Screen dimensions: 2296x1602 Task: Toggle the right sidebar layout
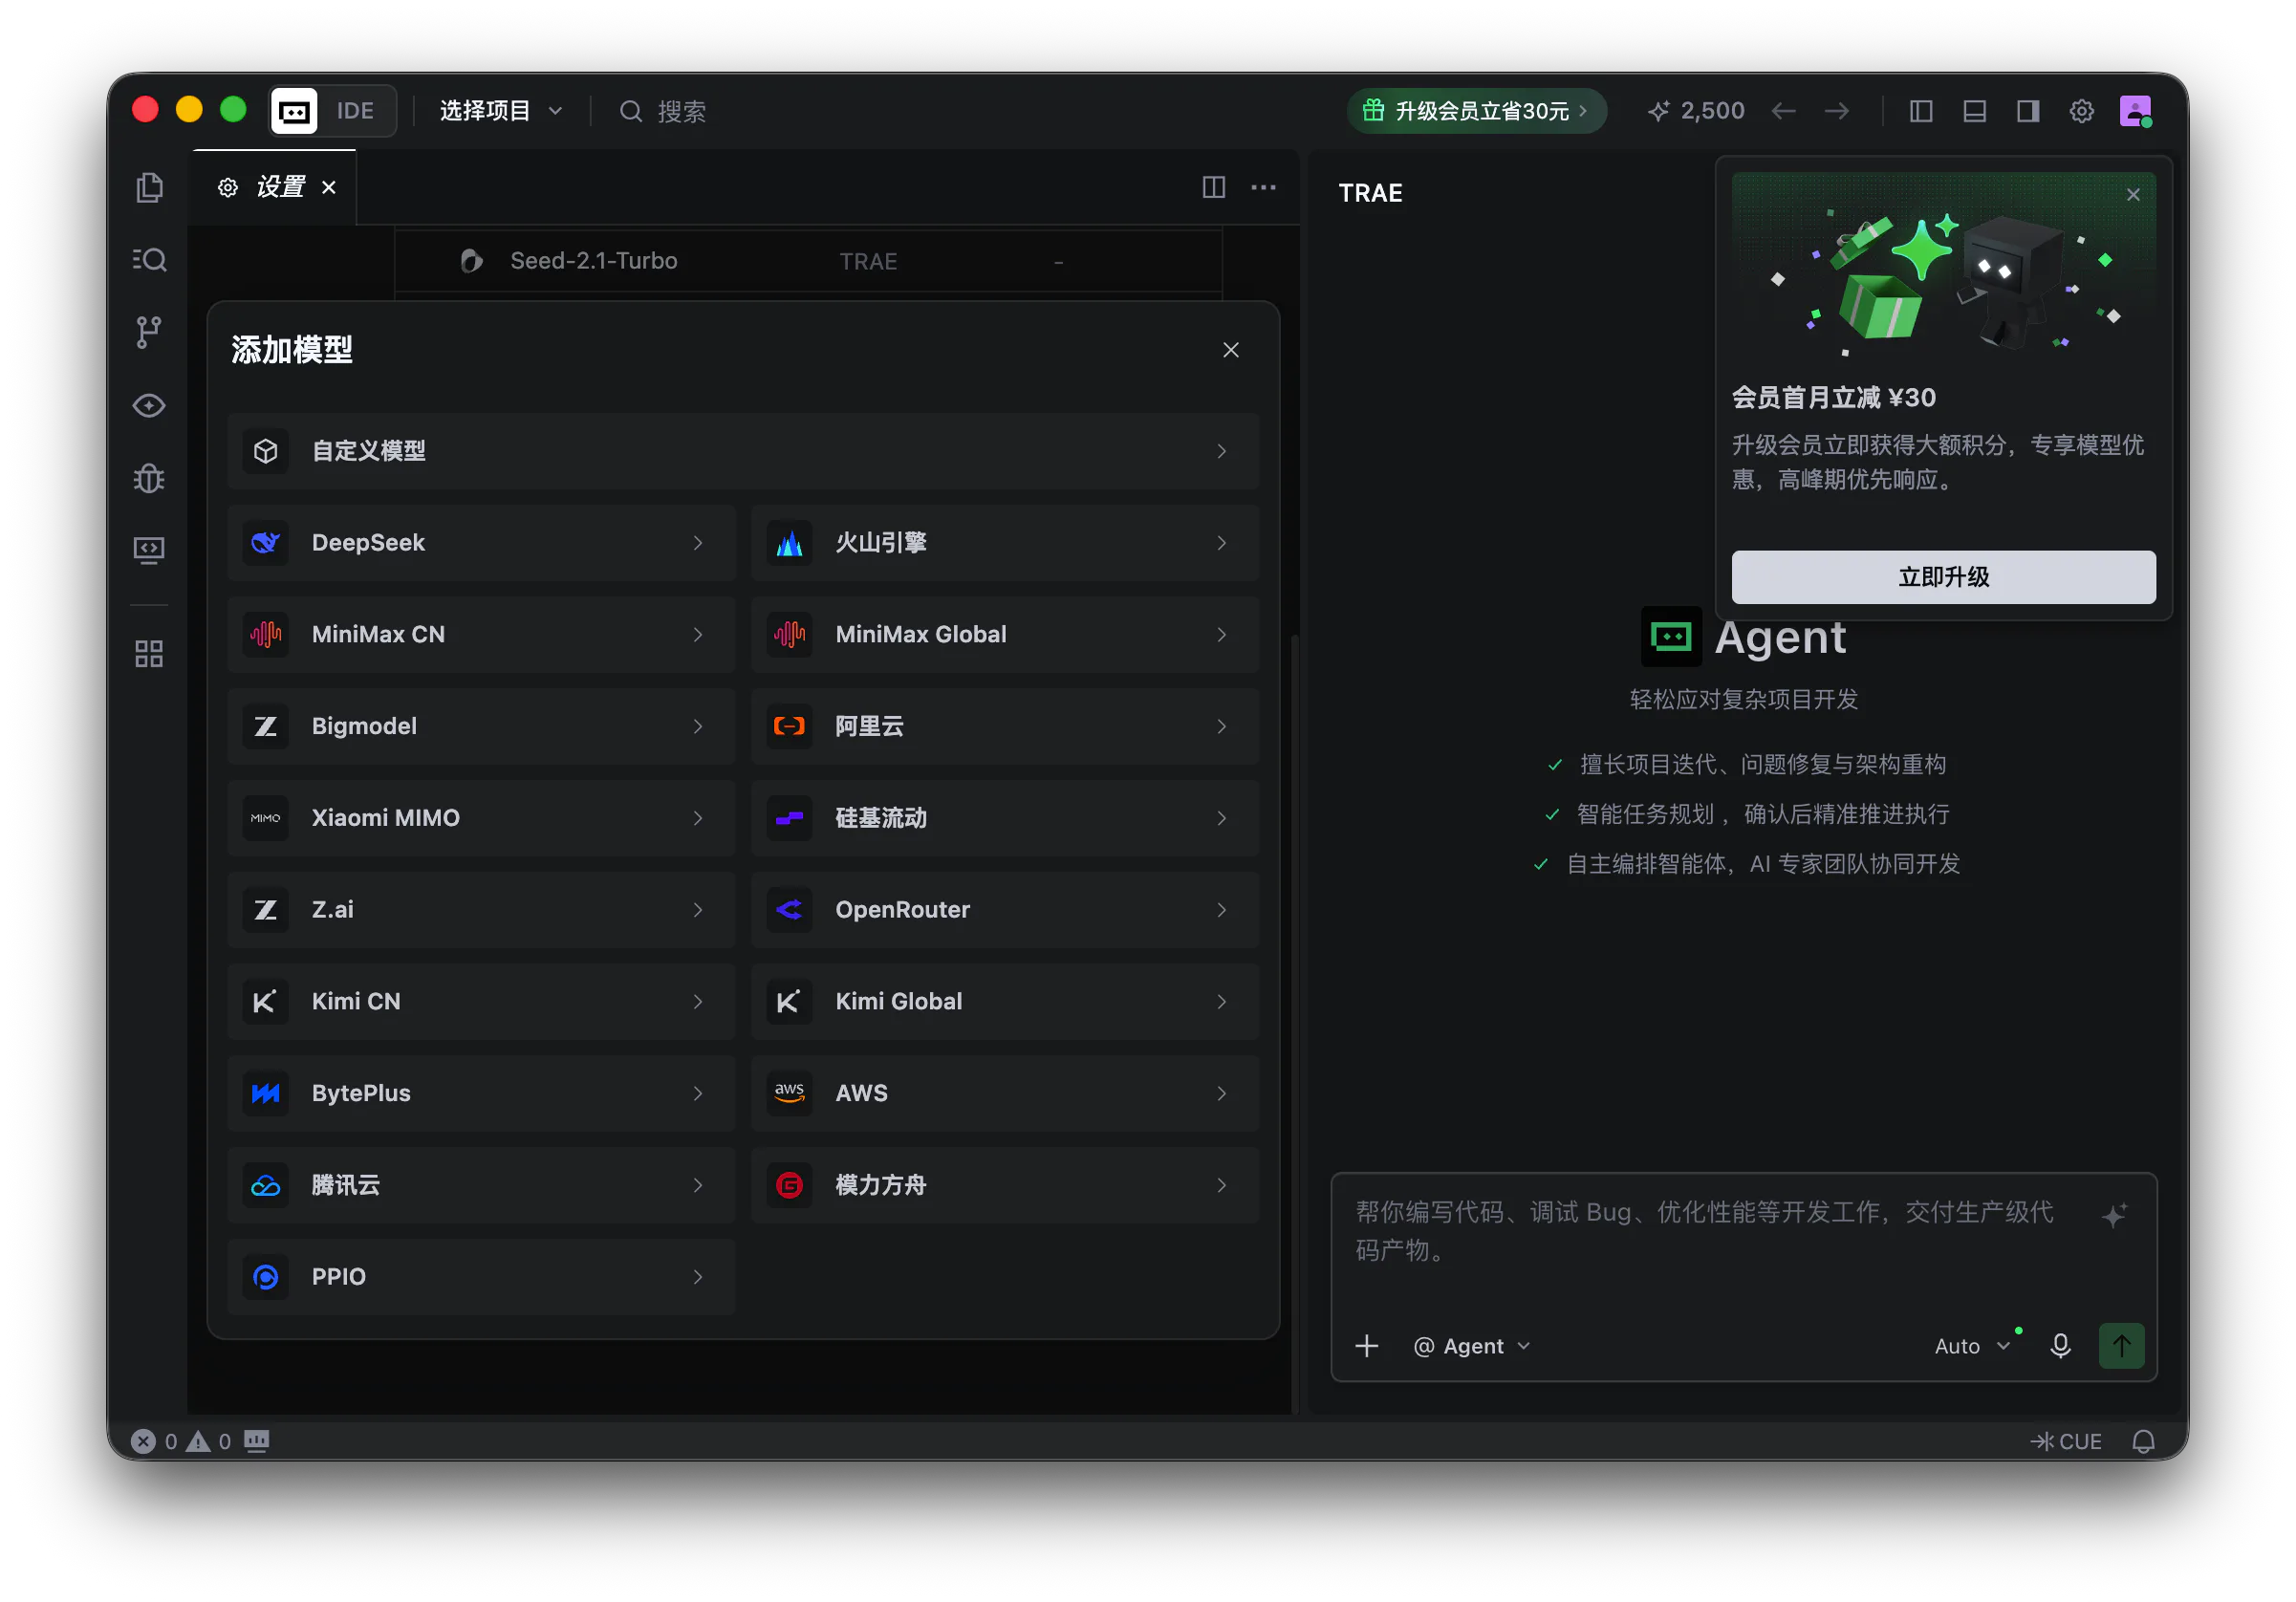point(2027,111)
